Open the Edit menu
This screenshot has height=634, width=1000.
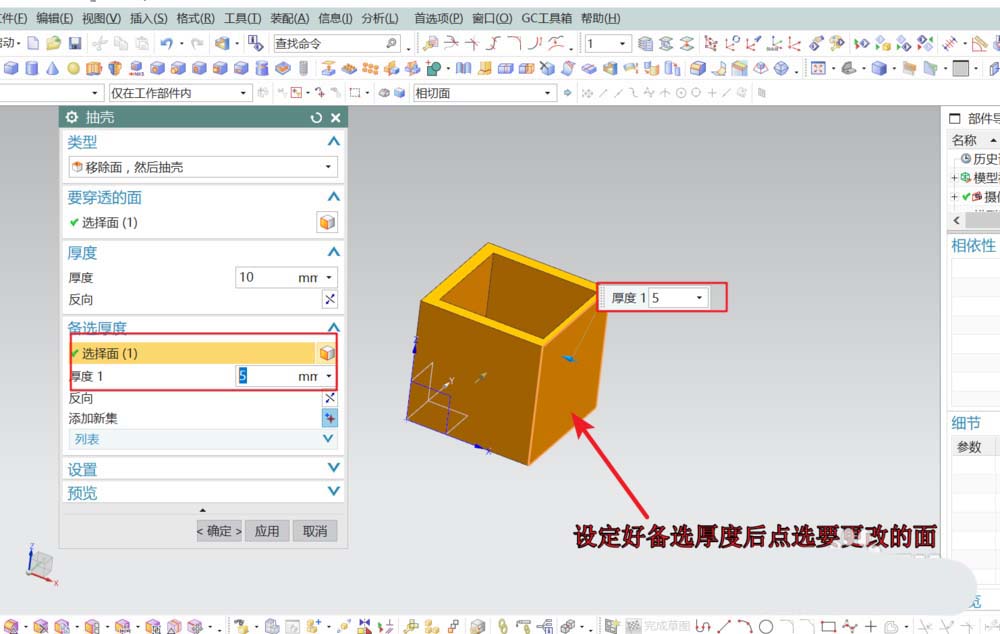pos(54,18)
